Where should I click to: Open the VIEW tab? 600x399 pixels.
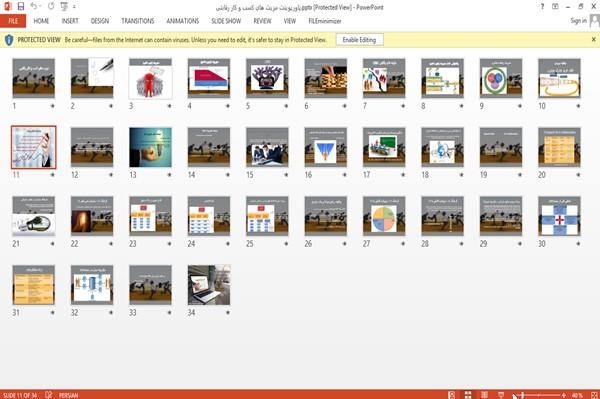(x=290, y=21)
